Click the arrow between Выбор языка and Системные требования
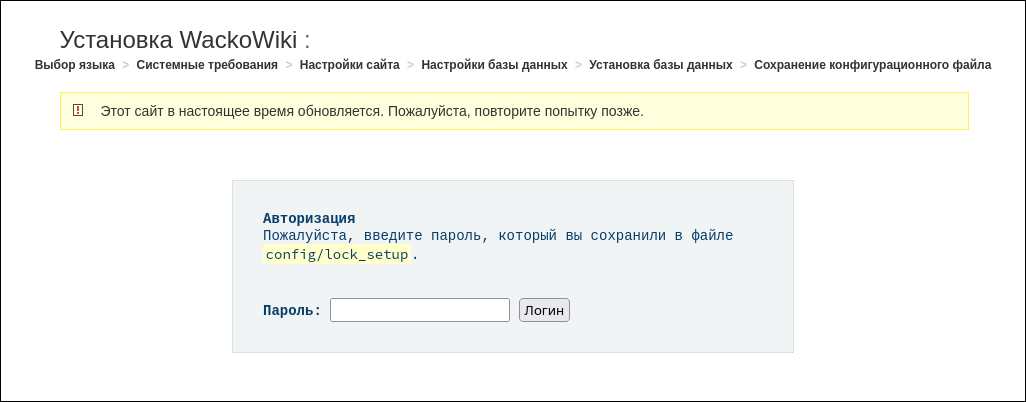Screen dimensions: 1026x402 [126, 65]
